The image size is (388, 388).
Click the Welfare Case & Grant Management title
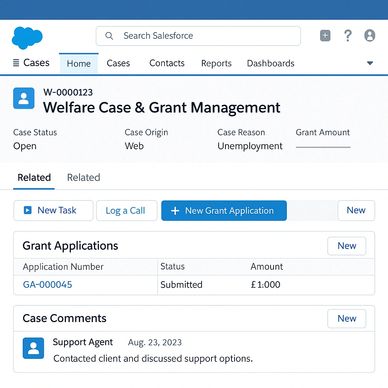point(162,108)
